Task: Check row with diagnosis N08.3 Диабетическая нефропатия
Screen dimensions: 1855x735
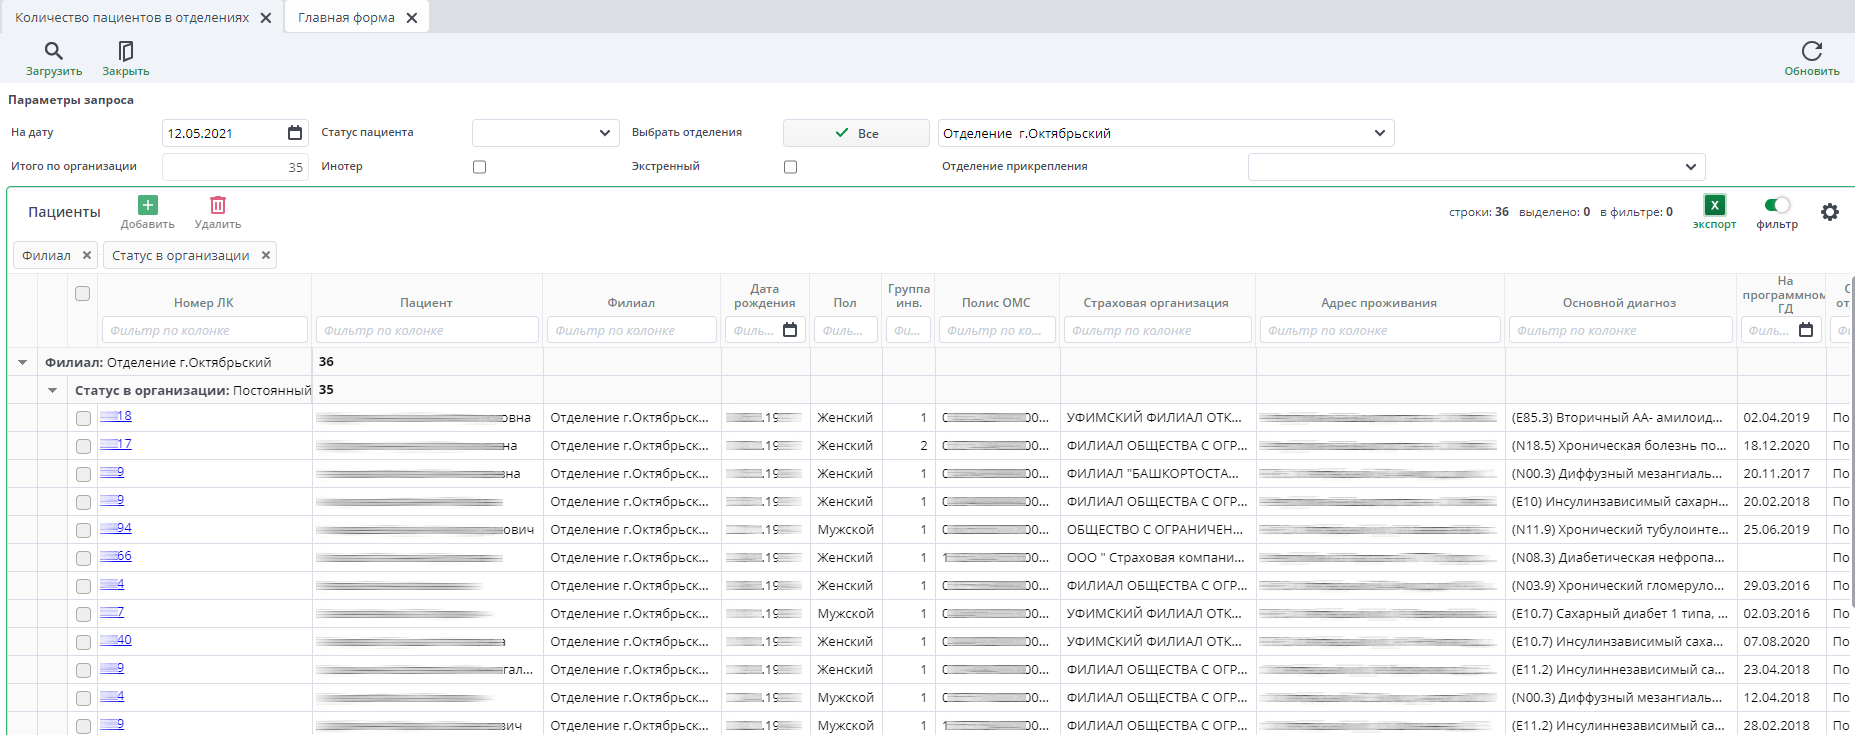Action: pos(83,558)
